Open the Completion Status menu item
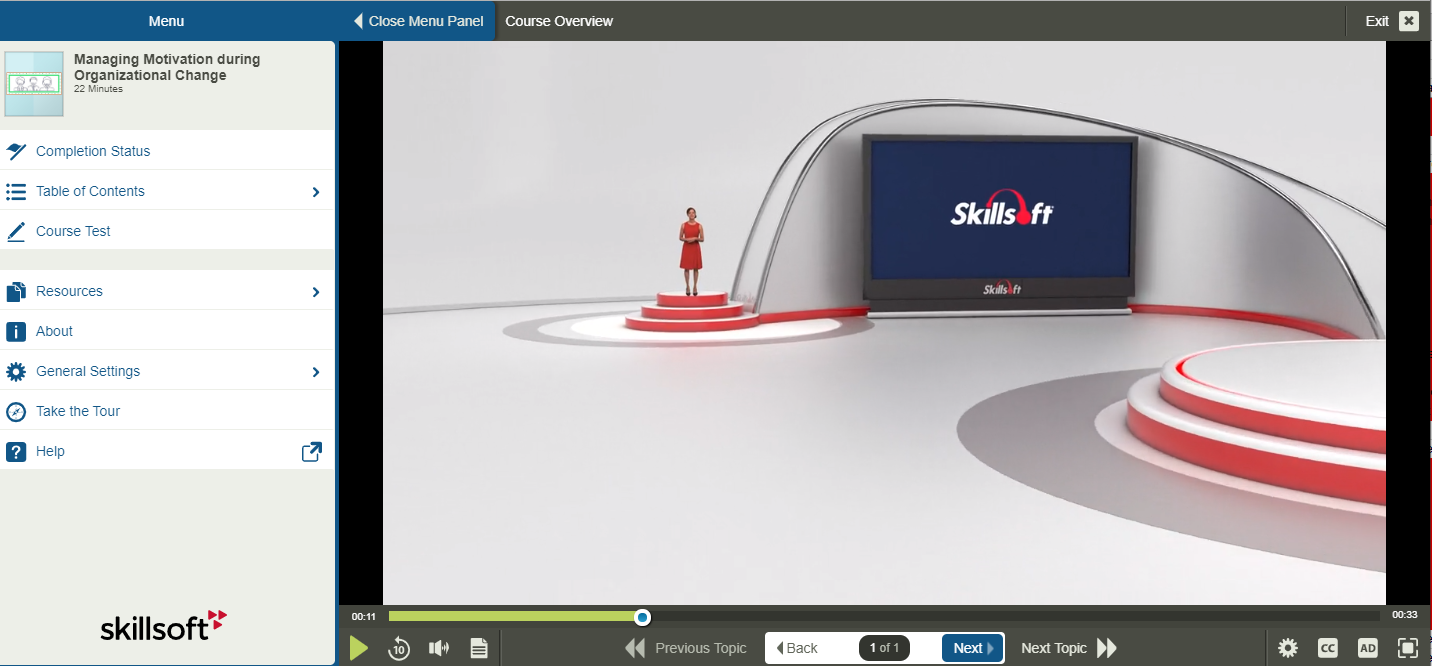Viewport: 1432px width, 666px height. click(x=93, y=151)
